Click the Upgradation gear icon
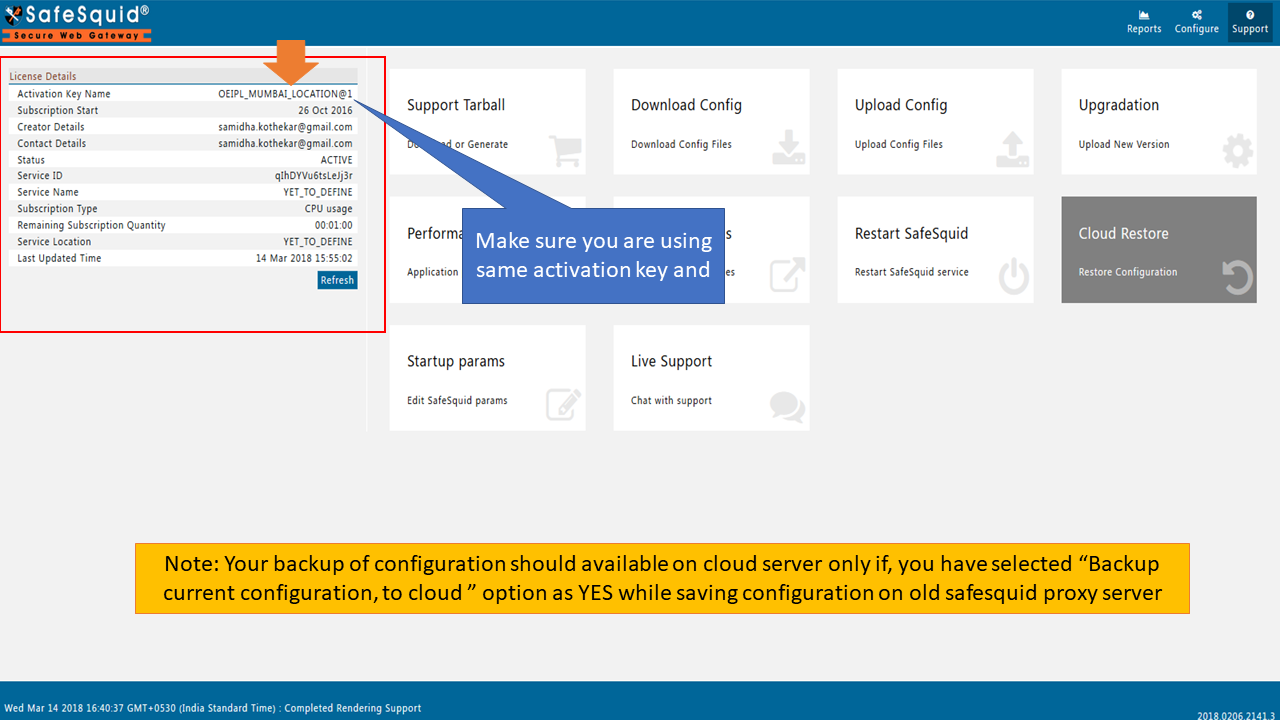 [1238, 150]
